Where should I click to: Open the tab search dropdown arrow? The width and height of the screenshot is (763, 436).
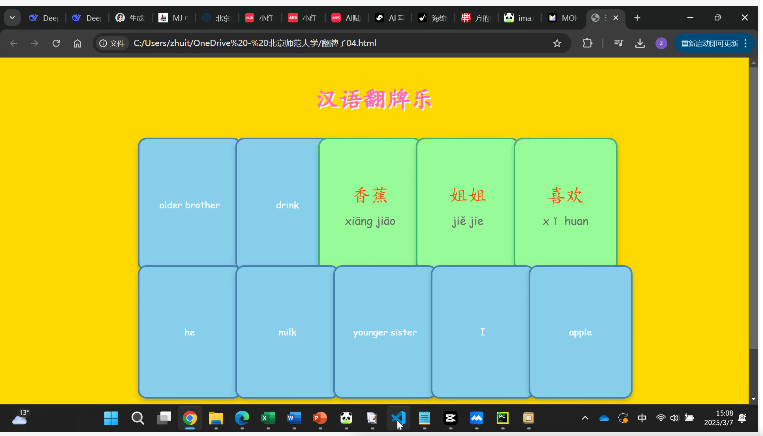click(13, 18)
